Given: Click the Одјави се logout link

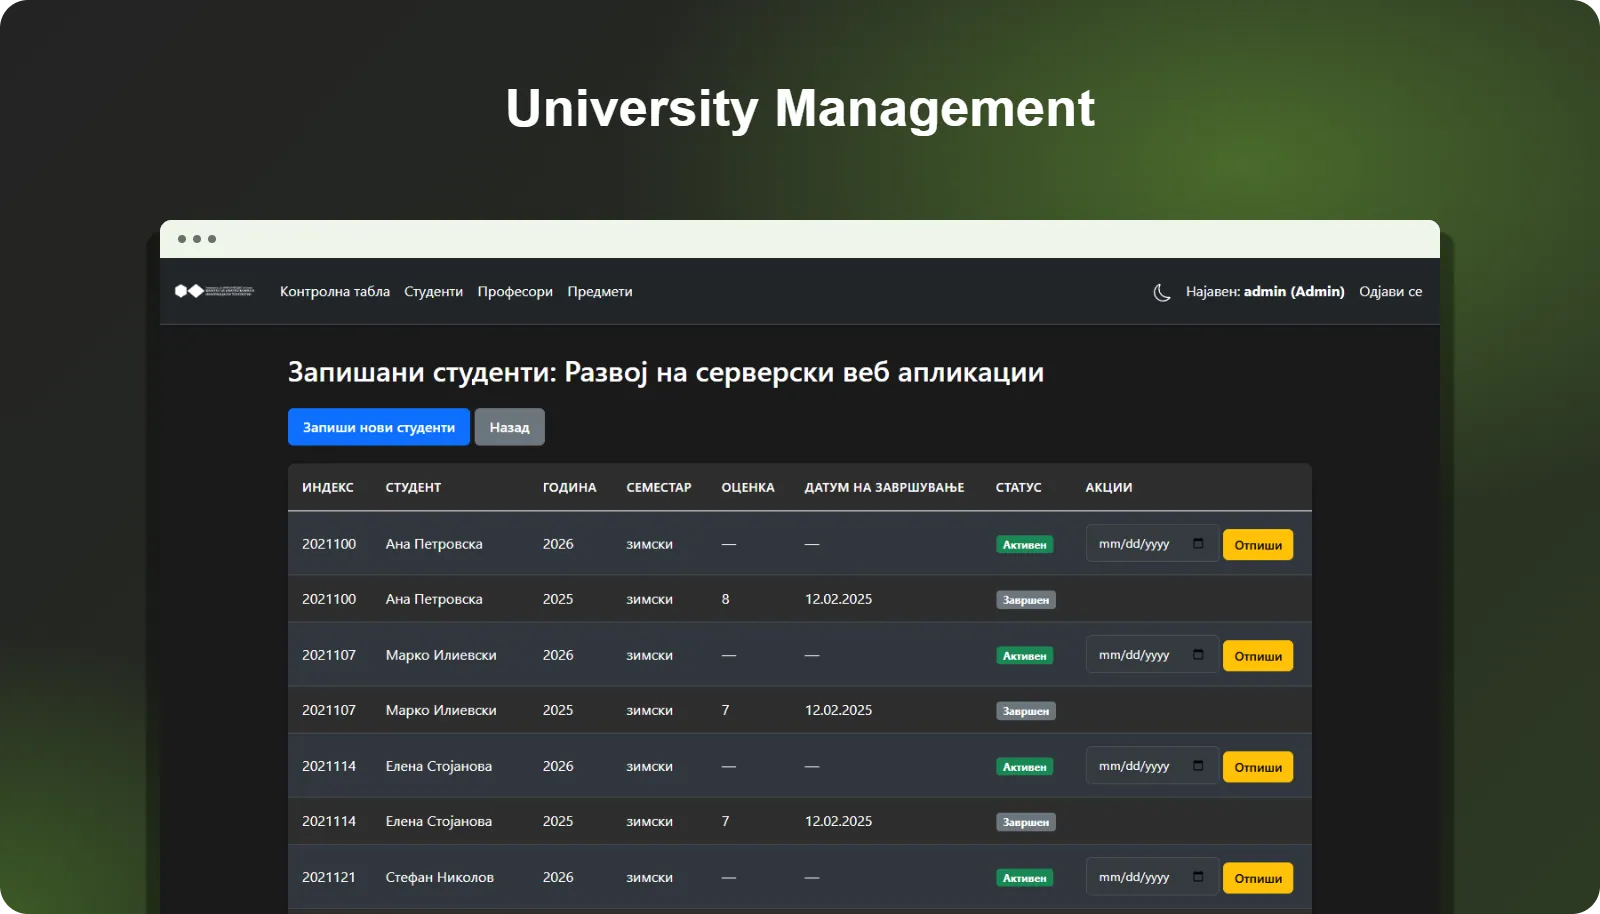Looking at the screenshot, I should click(x=1390, y=292).
